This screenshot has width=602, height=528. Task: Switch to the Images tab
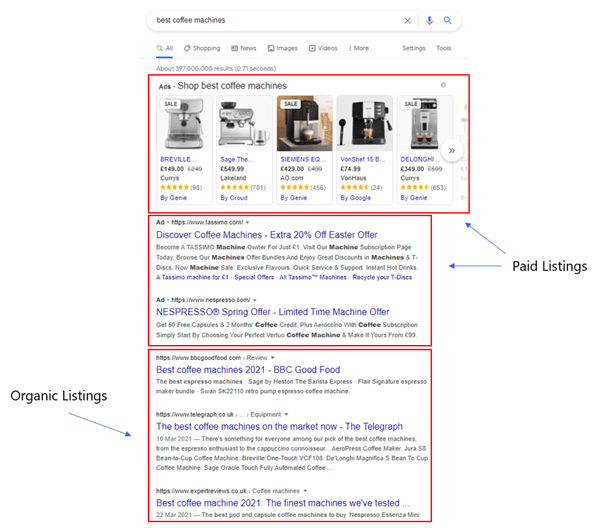283,48
